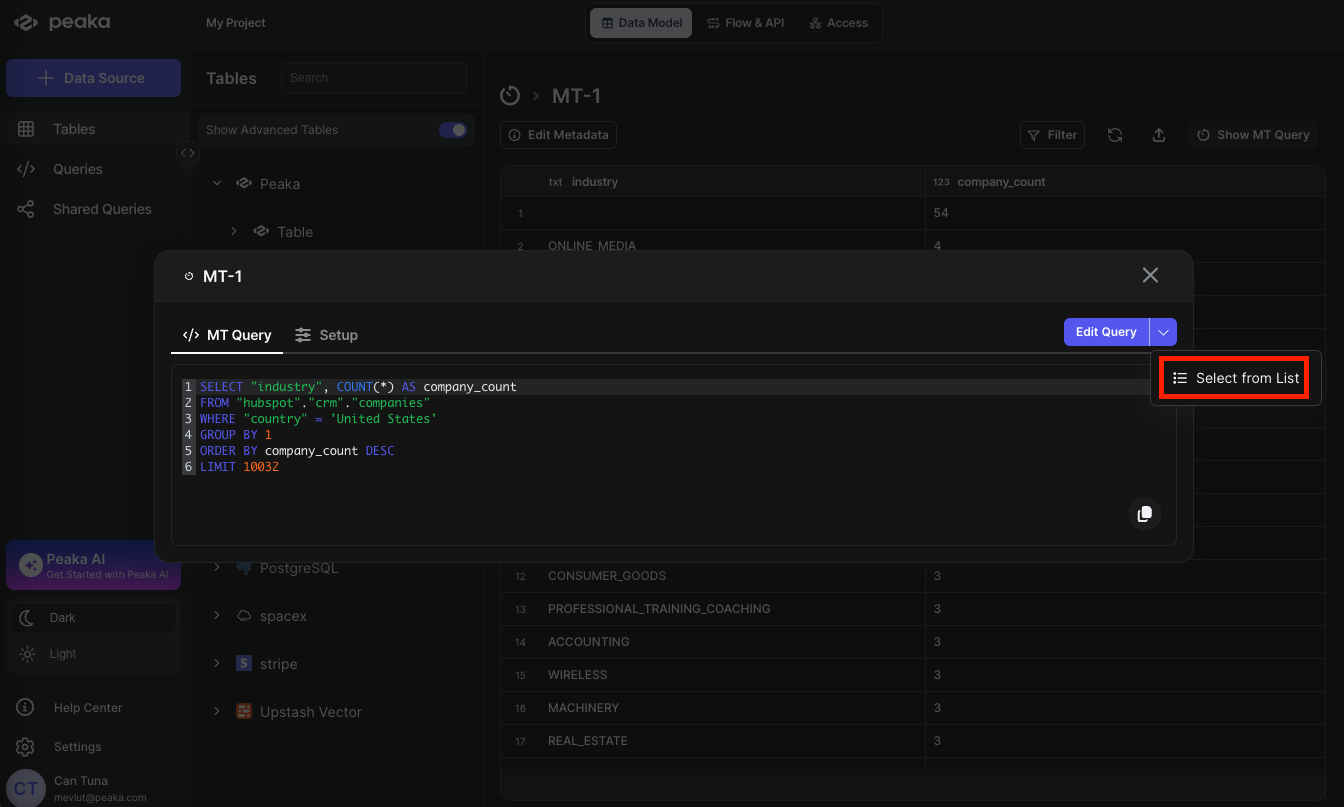This screenshot has width=1344, height=807.
Task: Close the MT-1 dialog
Action: (x=1150, y=275)
